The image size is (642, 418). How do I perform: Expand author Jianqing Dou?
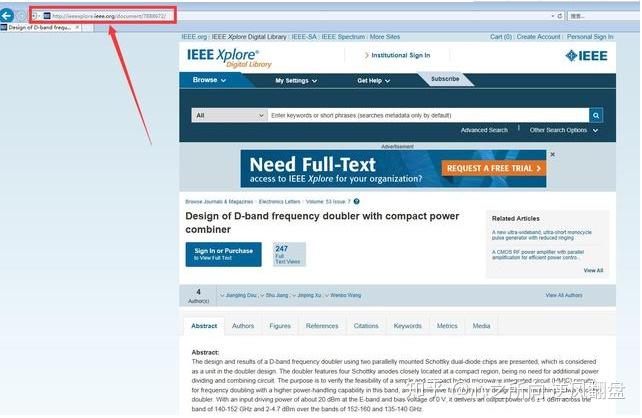(238, 295)
